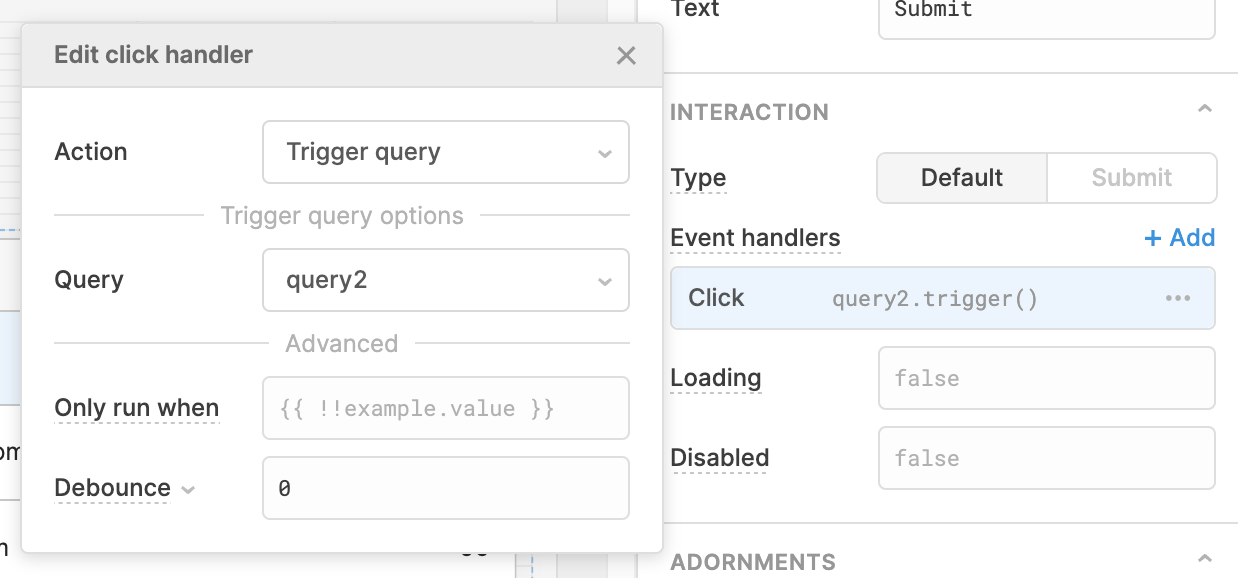Click the Only run when label

point(136,408)
